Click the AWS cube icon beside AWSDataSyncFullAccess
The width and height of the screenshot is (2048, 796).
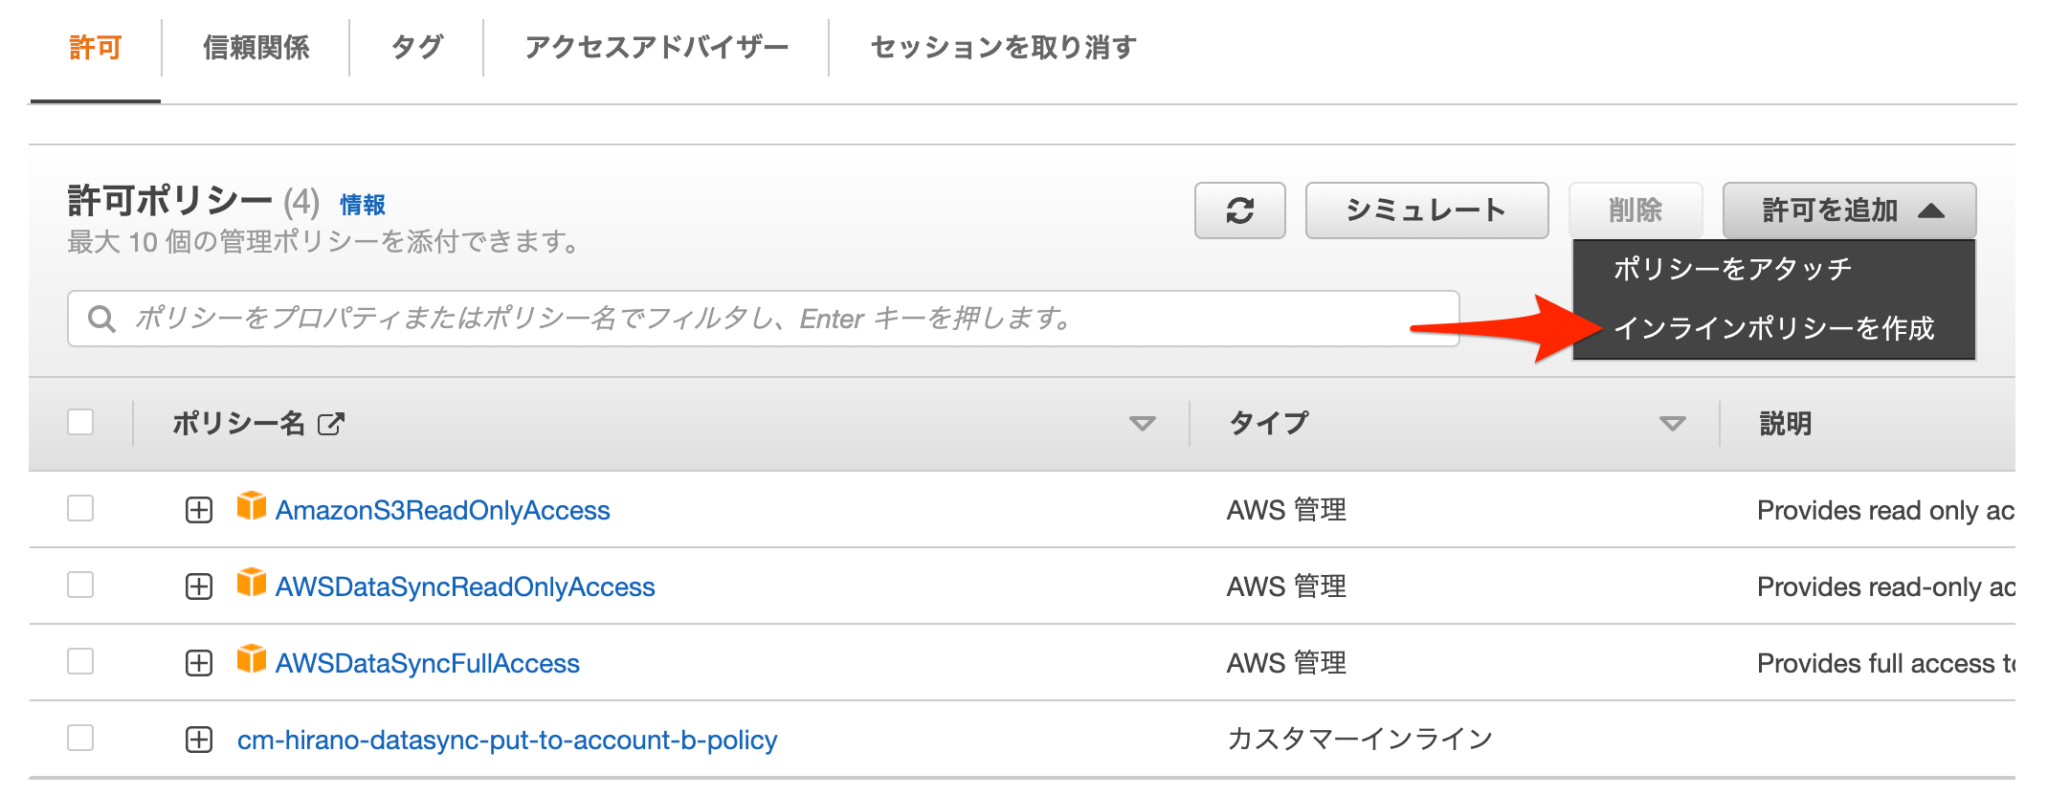[x=250, y=662]
